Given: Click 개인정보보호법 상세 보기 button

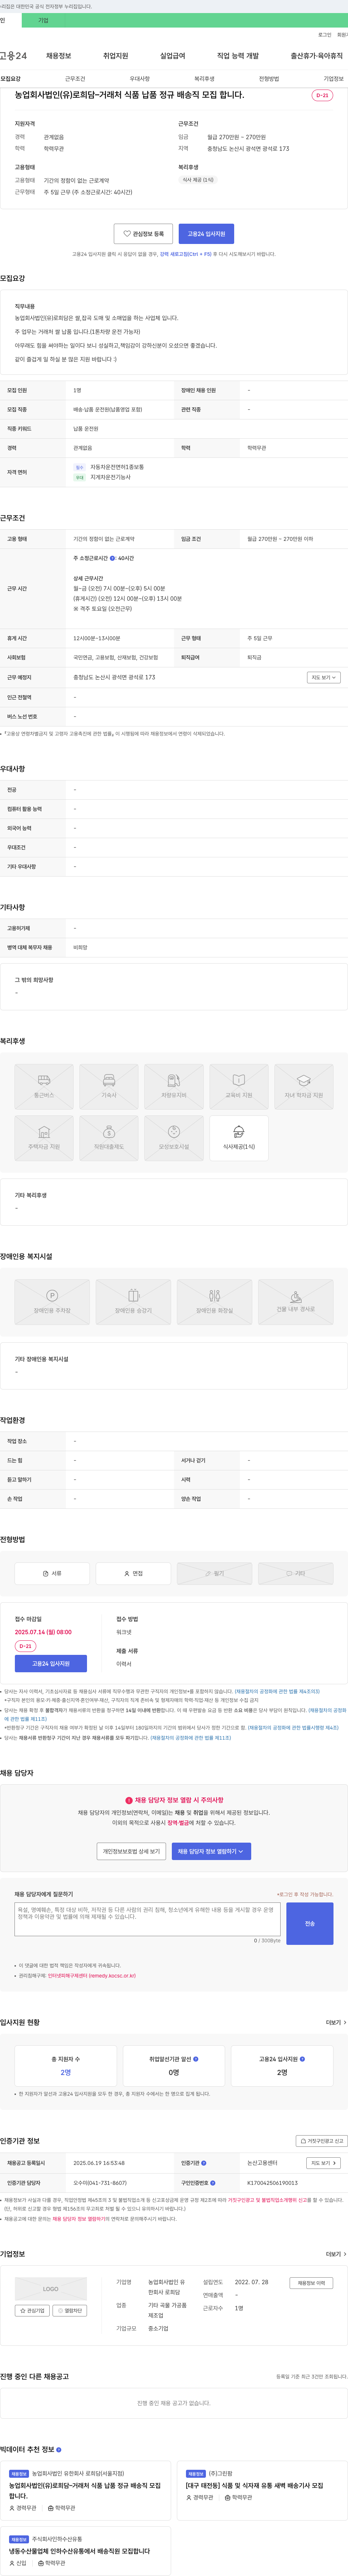Looking at the screenshot, I should (x=131, y=1851).
